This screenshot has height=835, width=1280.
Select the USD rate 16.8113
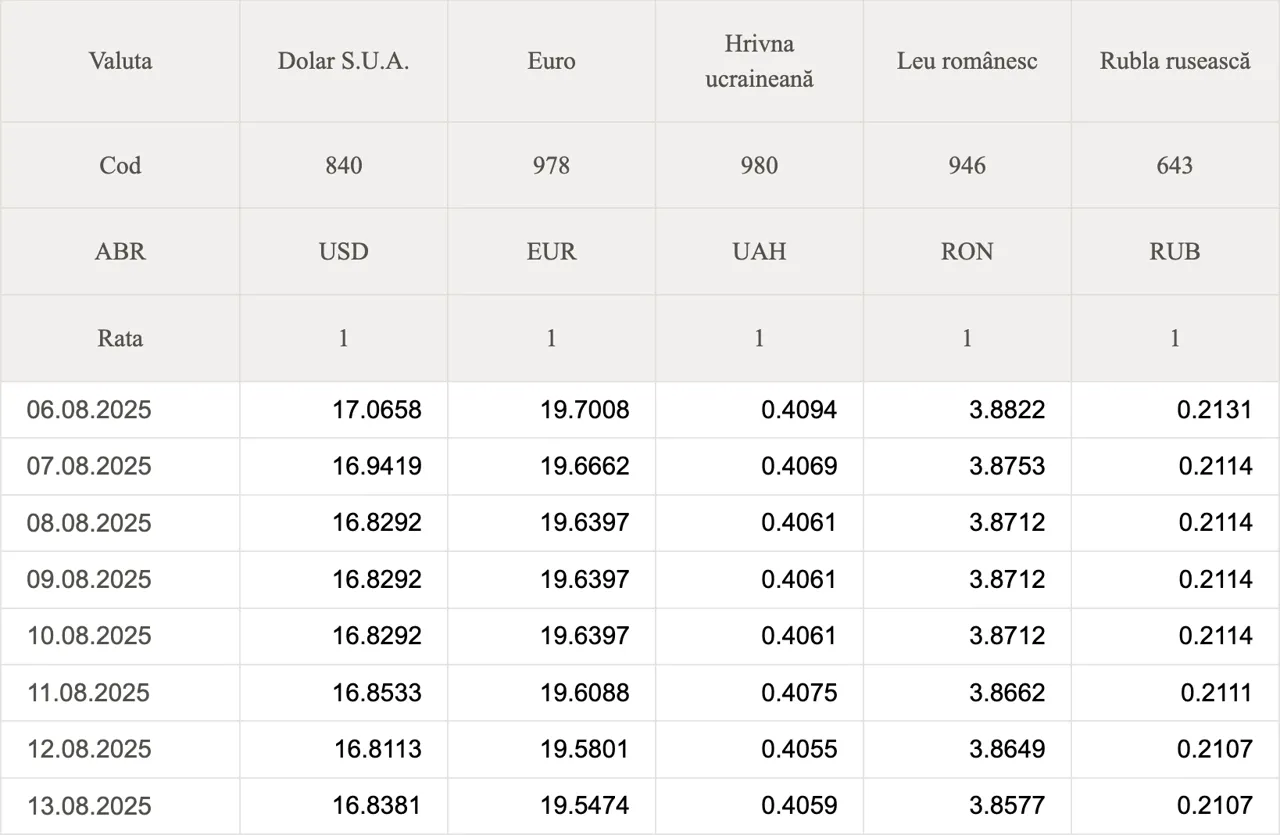coord(377,749)
